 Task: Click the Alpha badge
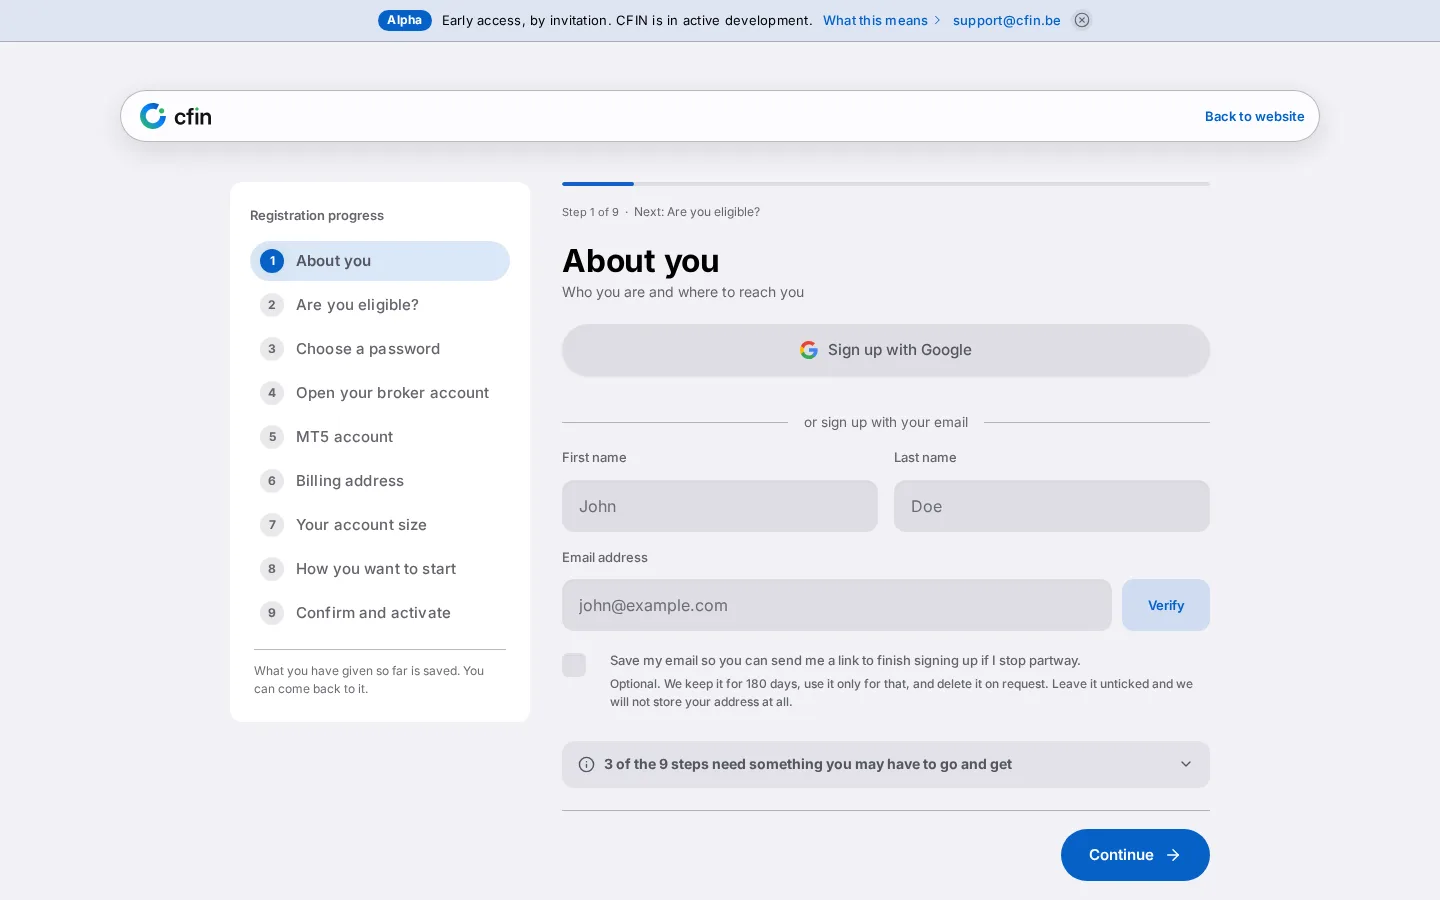(405, 20)
